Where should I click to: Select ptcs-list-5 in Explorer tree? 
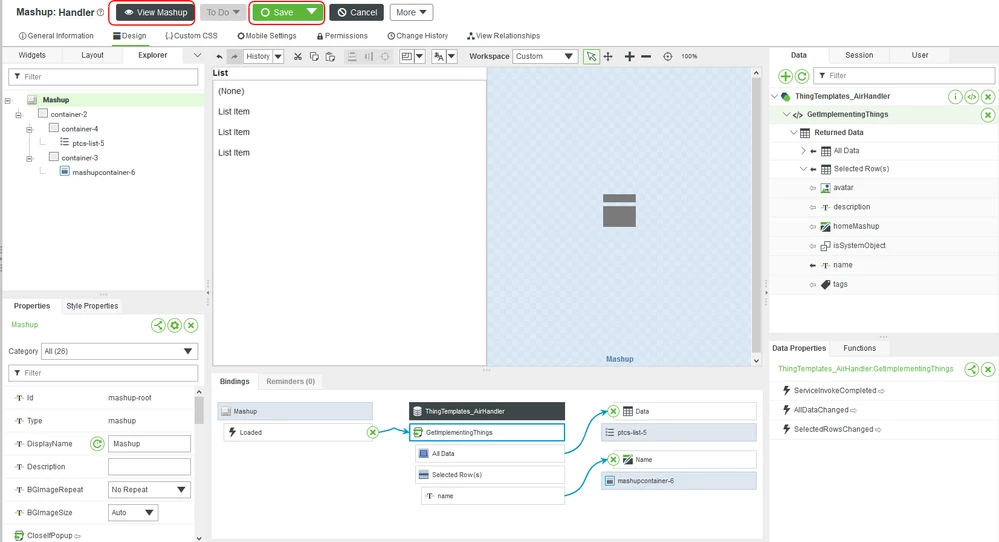[x=88, y=143]
